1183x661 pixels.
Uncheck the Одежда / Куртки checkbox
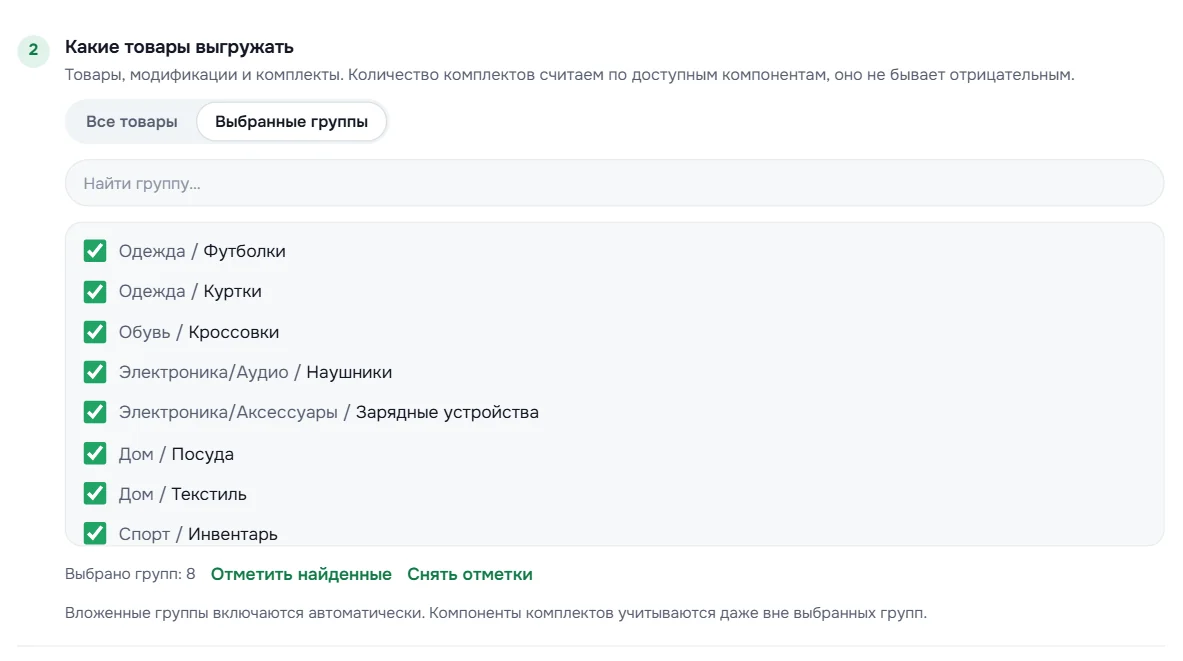[95, 291]
